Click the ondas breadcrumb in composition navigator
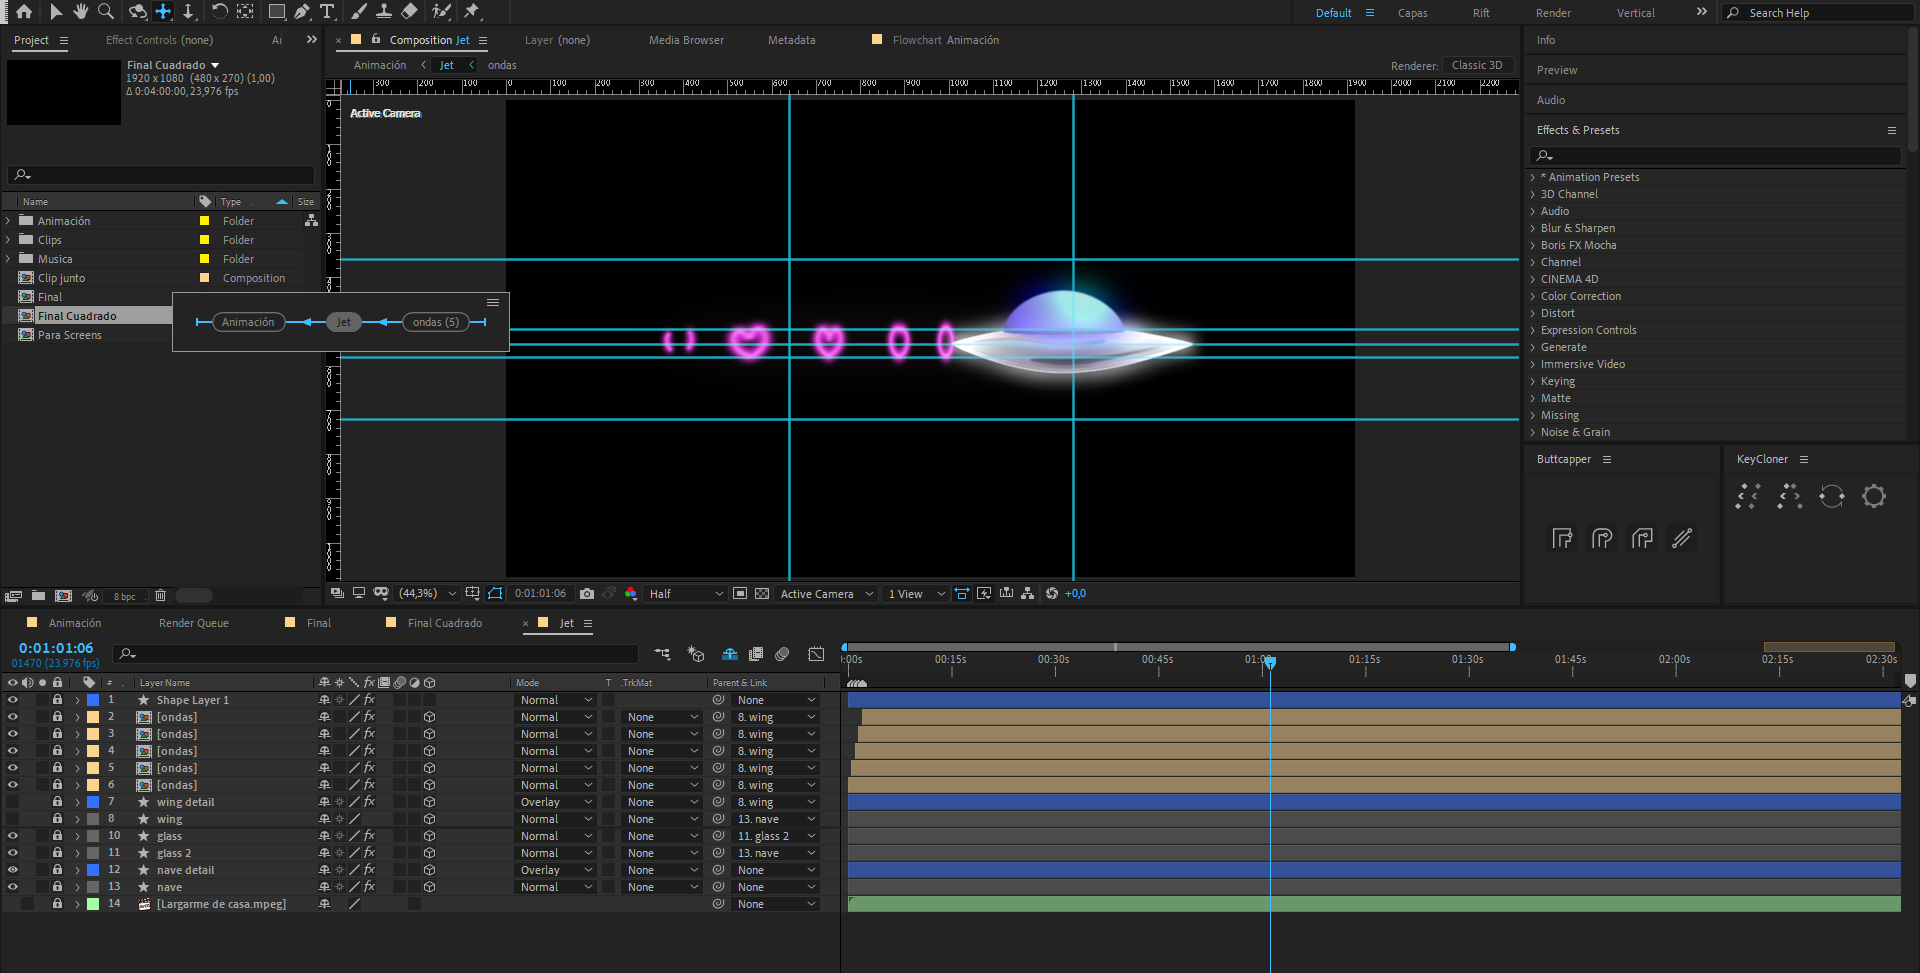 pos(502,65)
